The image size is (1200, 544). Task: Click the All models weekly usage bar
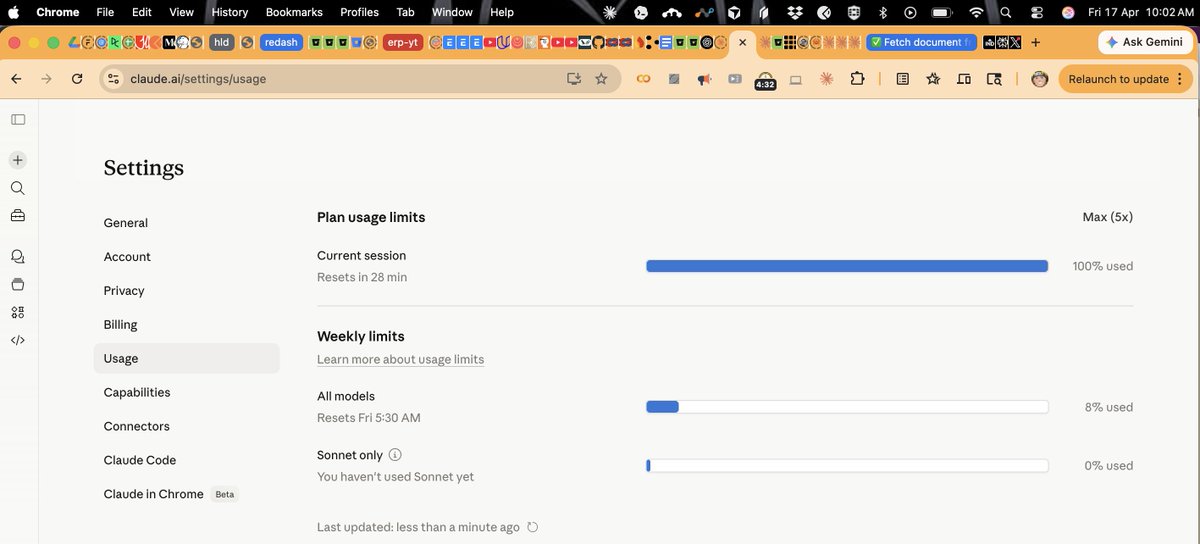coord(847,407)
